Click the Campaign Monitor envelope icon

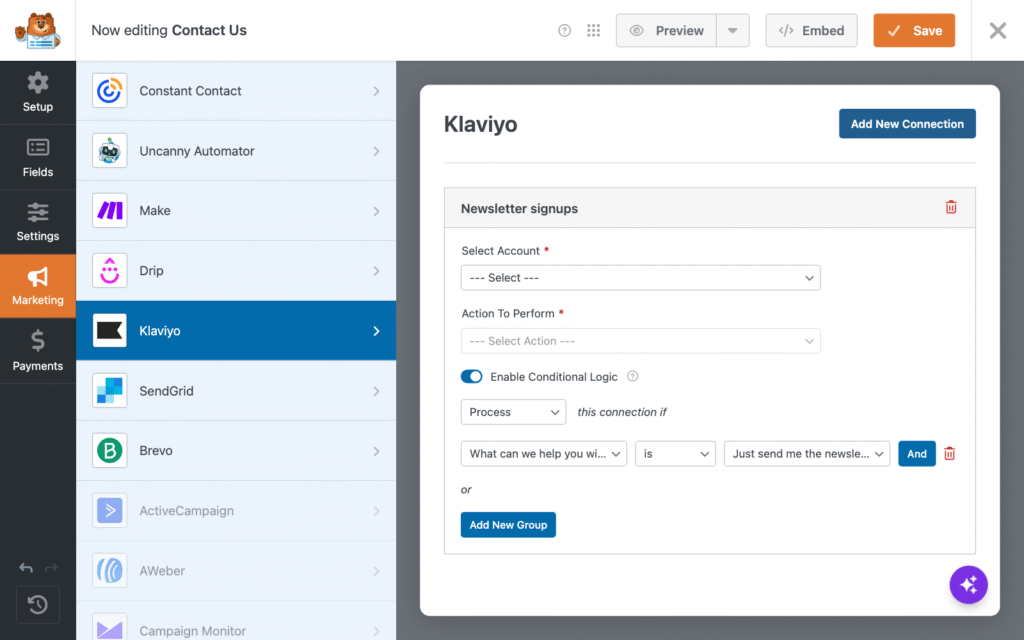(x=110, y=628)
